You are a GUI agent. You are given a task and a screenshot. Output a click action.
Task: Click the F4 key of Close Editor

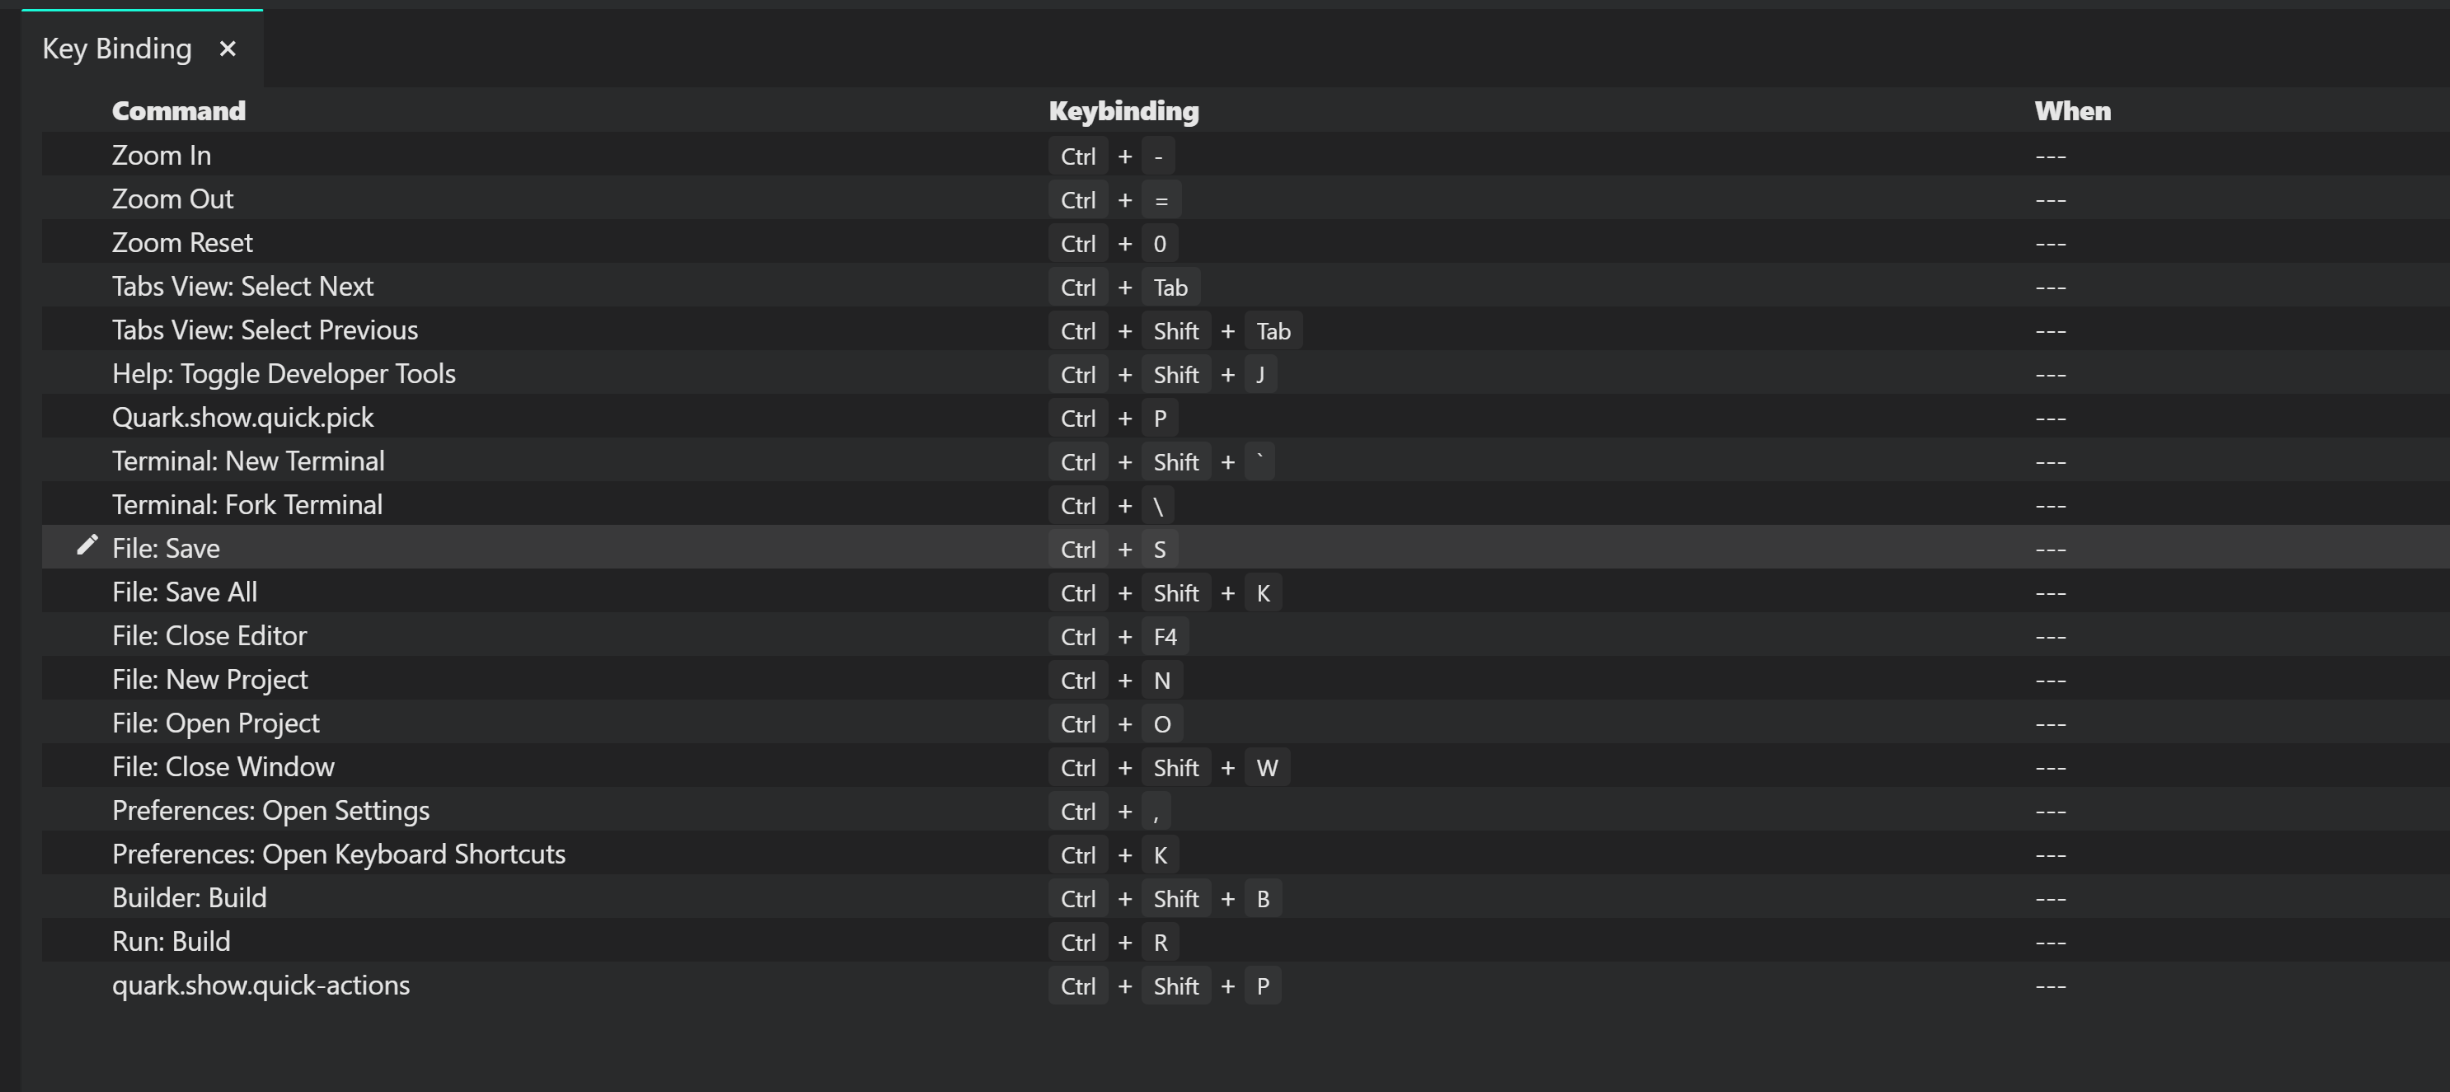point(1165,636)
